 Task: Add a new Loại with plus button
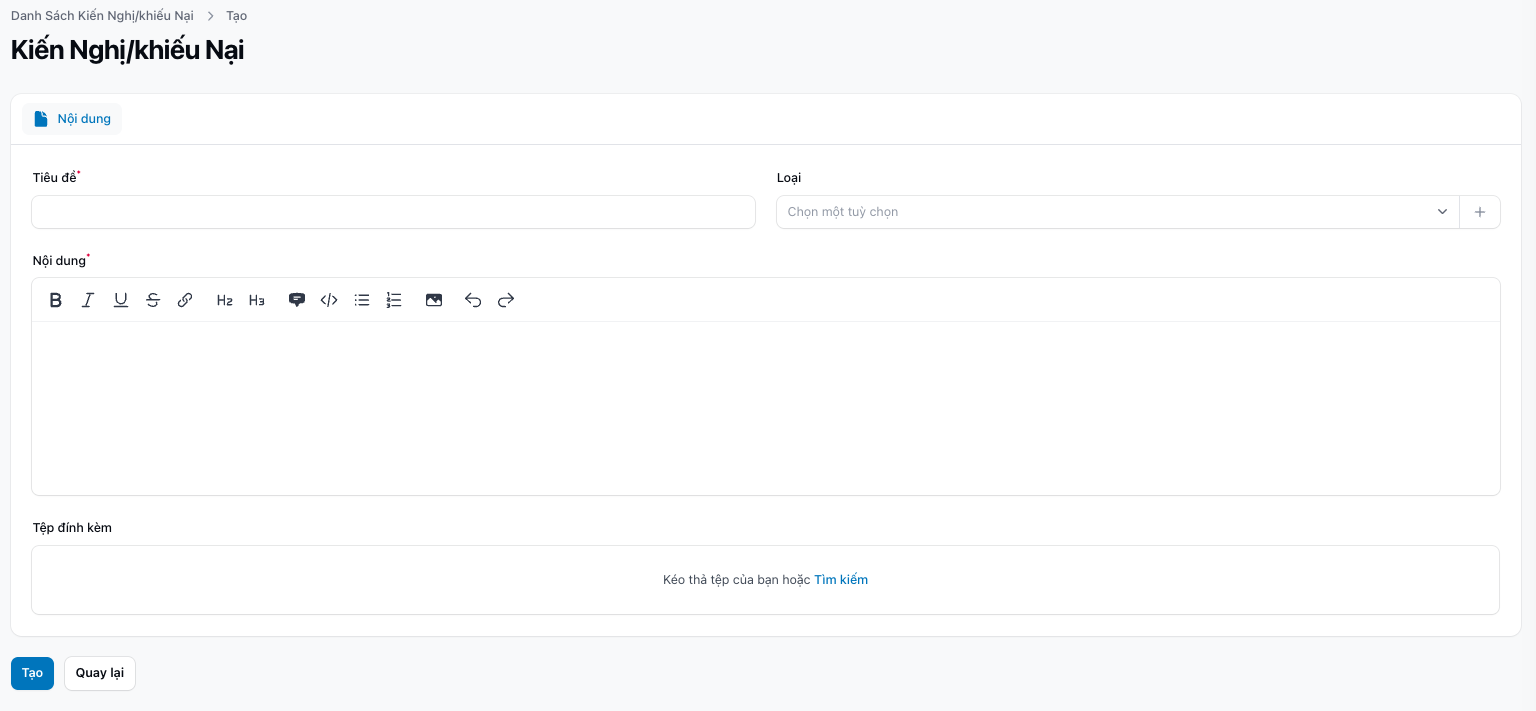[1480, 212]
